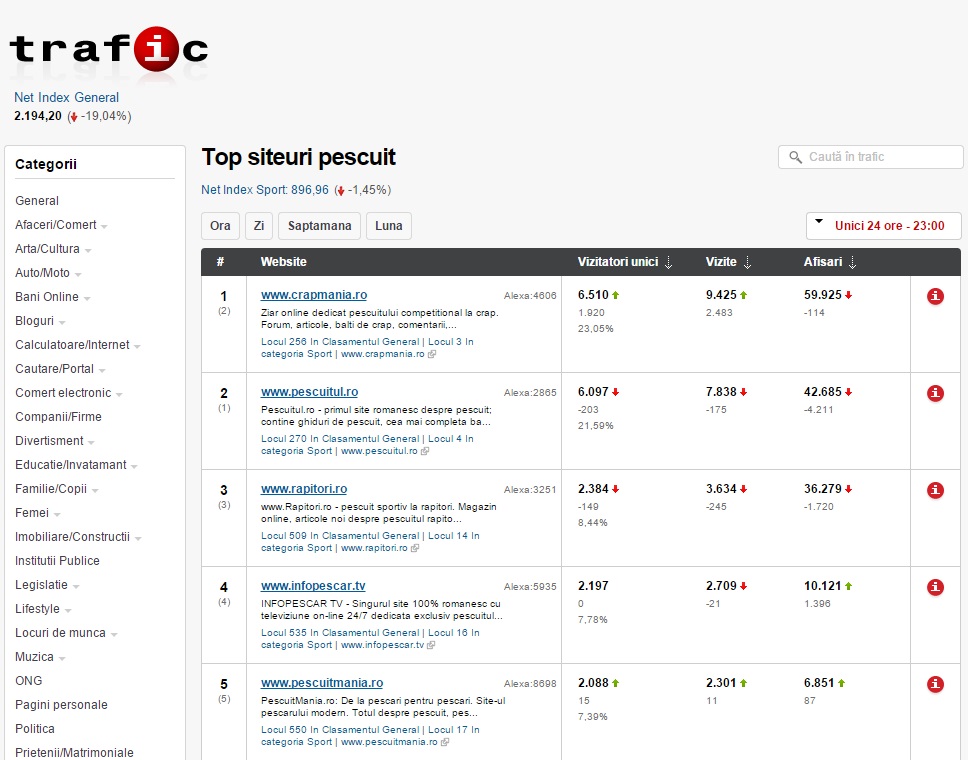Switch to the Saptamana tab
968x760 pixels.
tap(319, 226)
